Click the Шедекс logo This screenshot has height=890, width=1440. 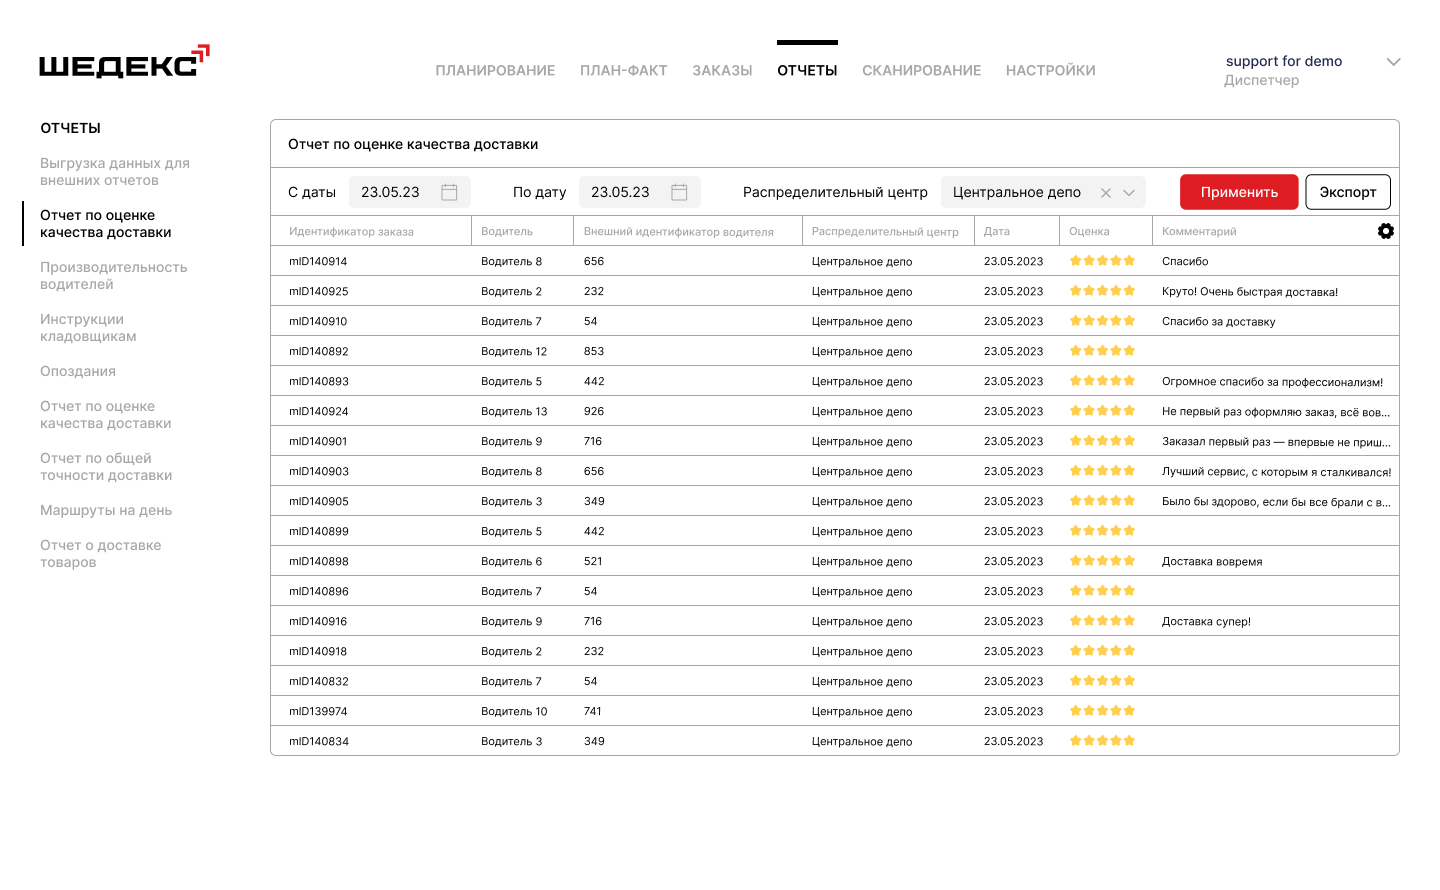pyautogui.click(x=124, y=62)
